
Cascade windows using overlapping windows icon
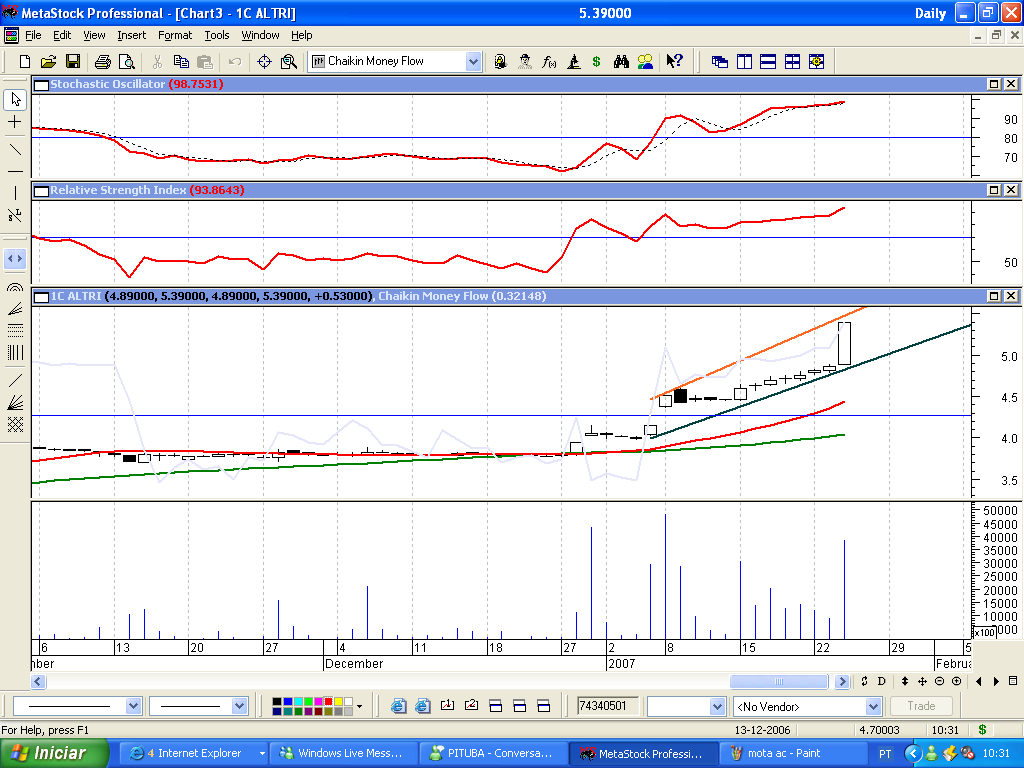click(x=720, y=61)
